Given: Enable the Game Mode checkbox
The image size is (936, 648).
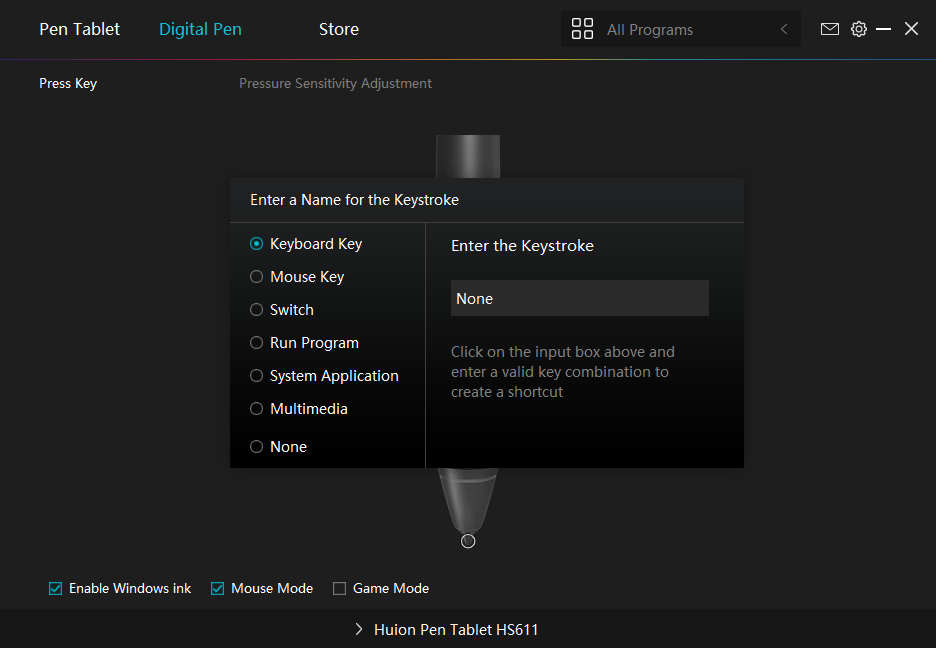Looking at the screenshot, I should [339, 588].
